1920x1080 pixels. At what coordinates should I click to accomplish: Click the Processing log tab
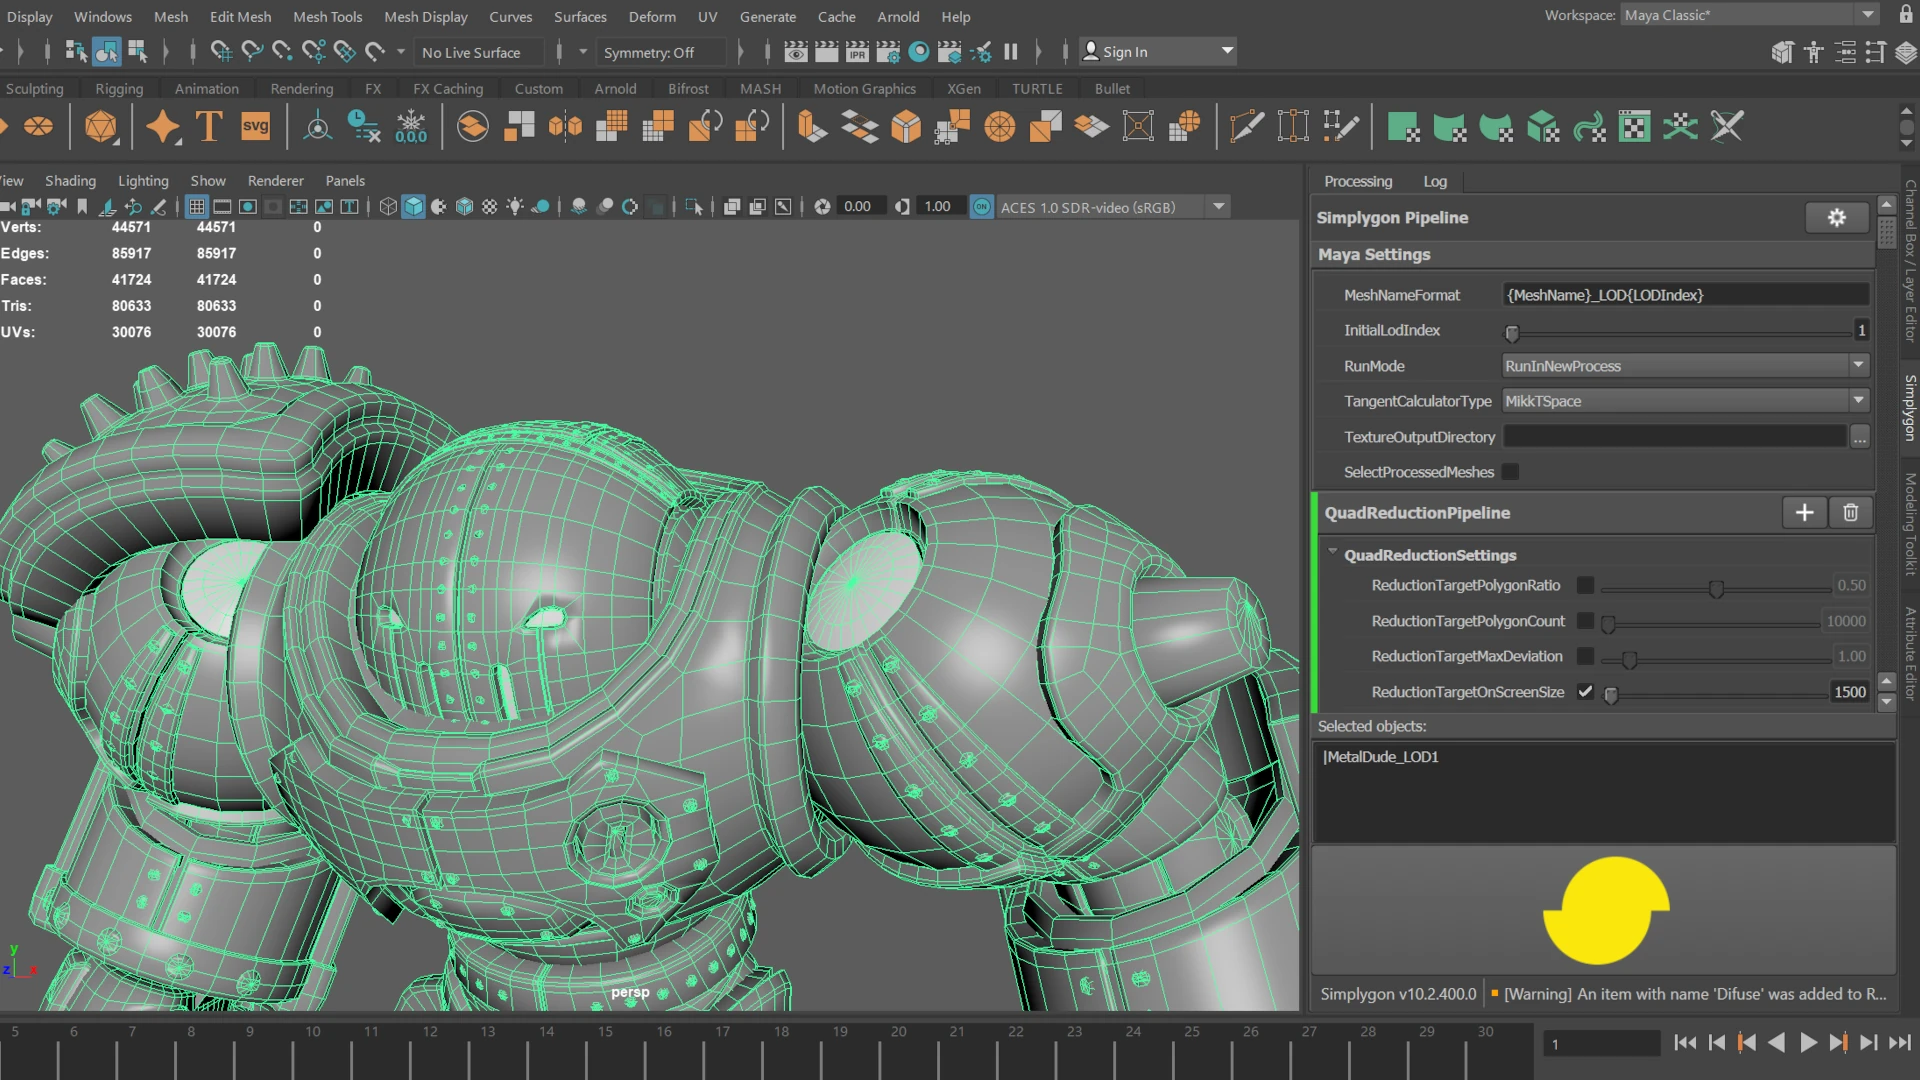pyautogui.click(x=1435, y=181)
